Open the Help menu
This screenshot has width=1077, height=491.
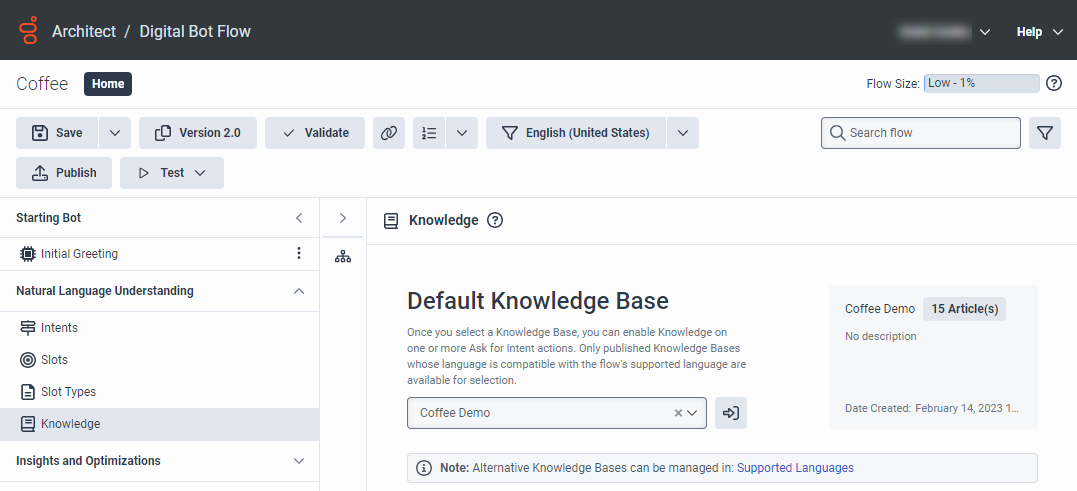[x=1041, y=32]
